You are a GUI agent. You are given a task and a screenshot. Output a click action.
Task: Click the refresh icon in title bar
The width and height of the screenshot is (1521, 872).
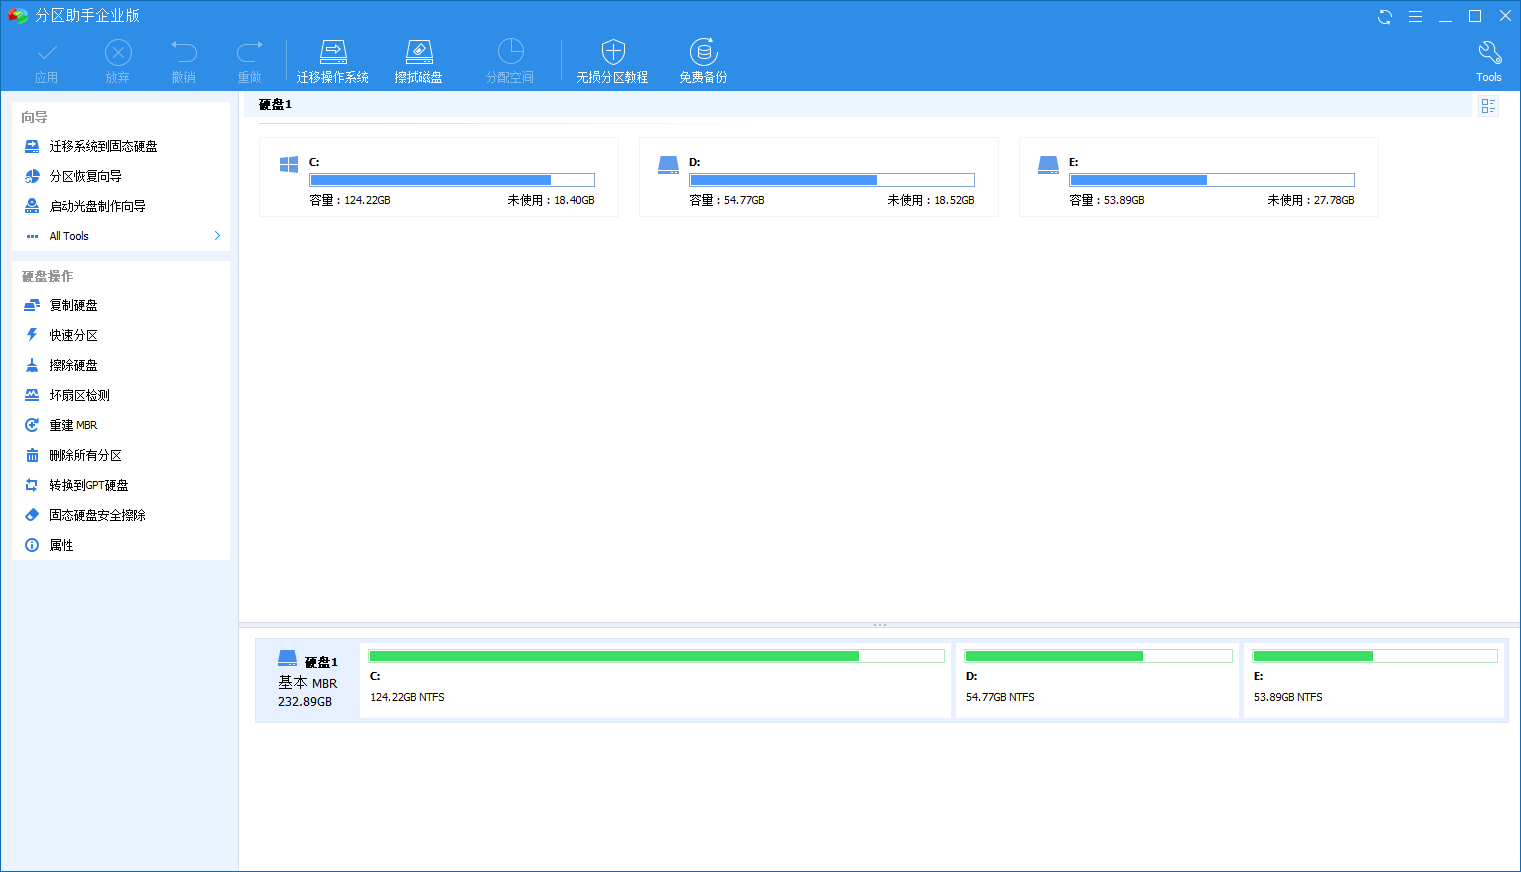click(1385, 16)
